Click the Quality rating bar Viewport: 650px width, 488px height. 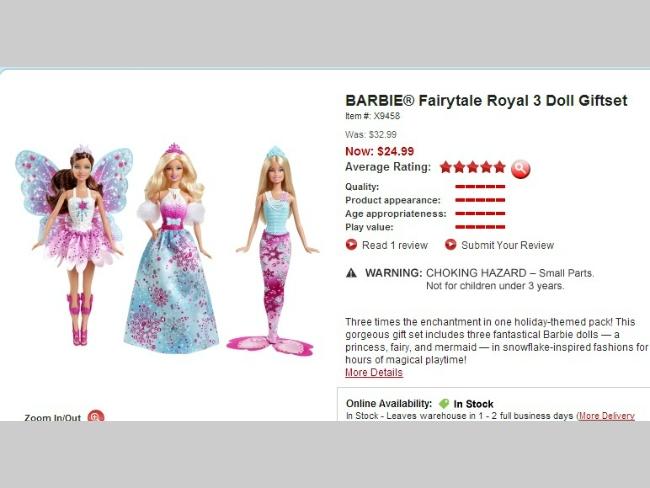pos(480,187)
